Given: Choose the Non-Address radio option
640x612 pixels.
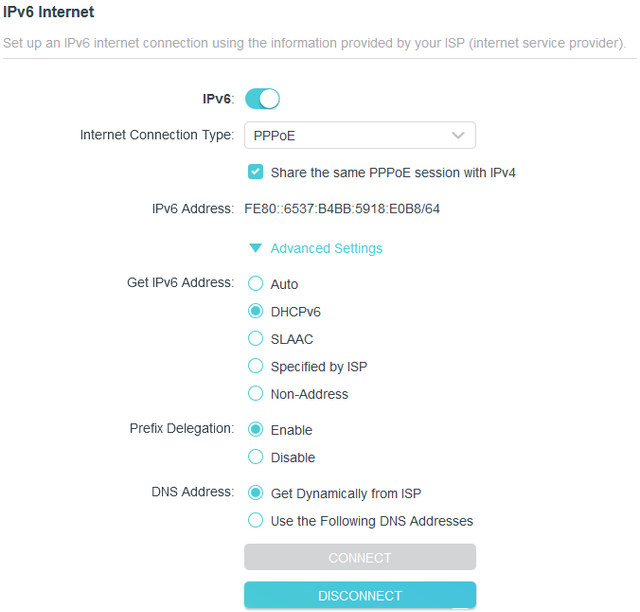Looking at the screenshot, I should pyautogui.click(x=256, y=394).
